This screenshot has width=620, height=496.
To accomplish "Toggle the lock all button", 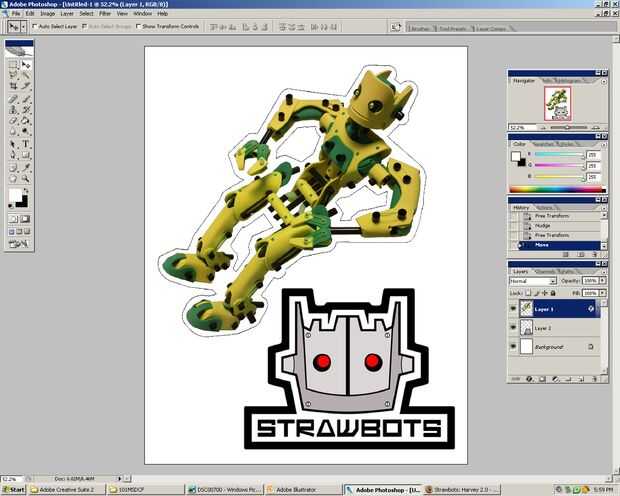I will [x=553, y=293].
